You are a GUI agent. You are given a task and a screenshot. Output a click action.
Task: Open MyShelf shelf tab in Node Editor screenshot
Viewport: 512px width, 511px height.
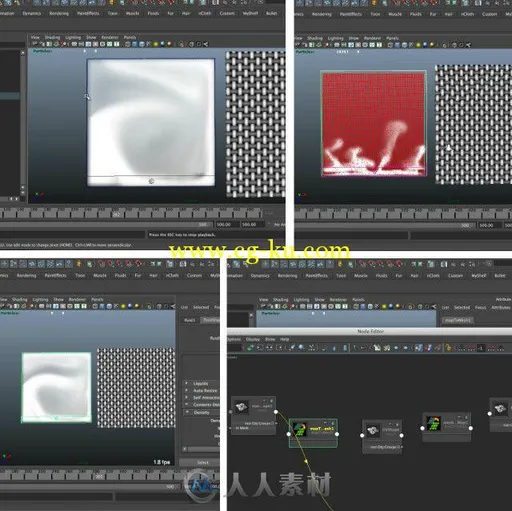pos(479,276)
